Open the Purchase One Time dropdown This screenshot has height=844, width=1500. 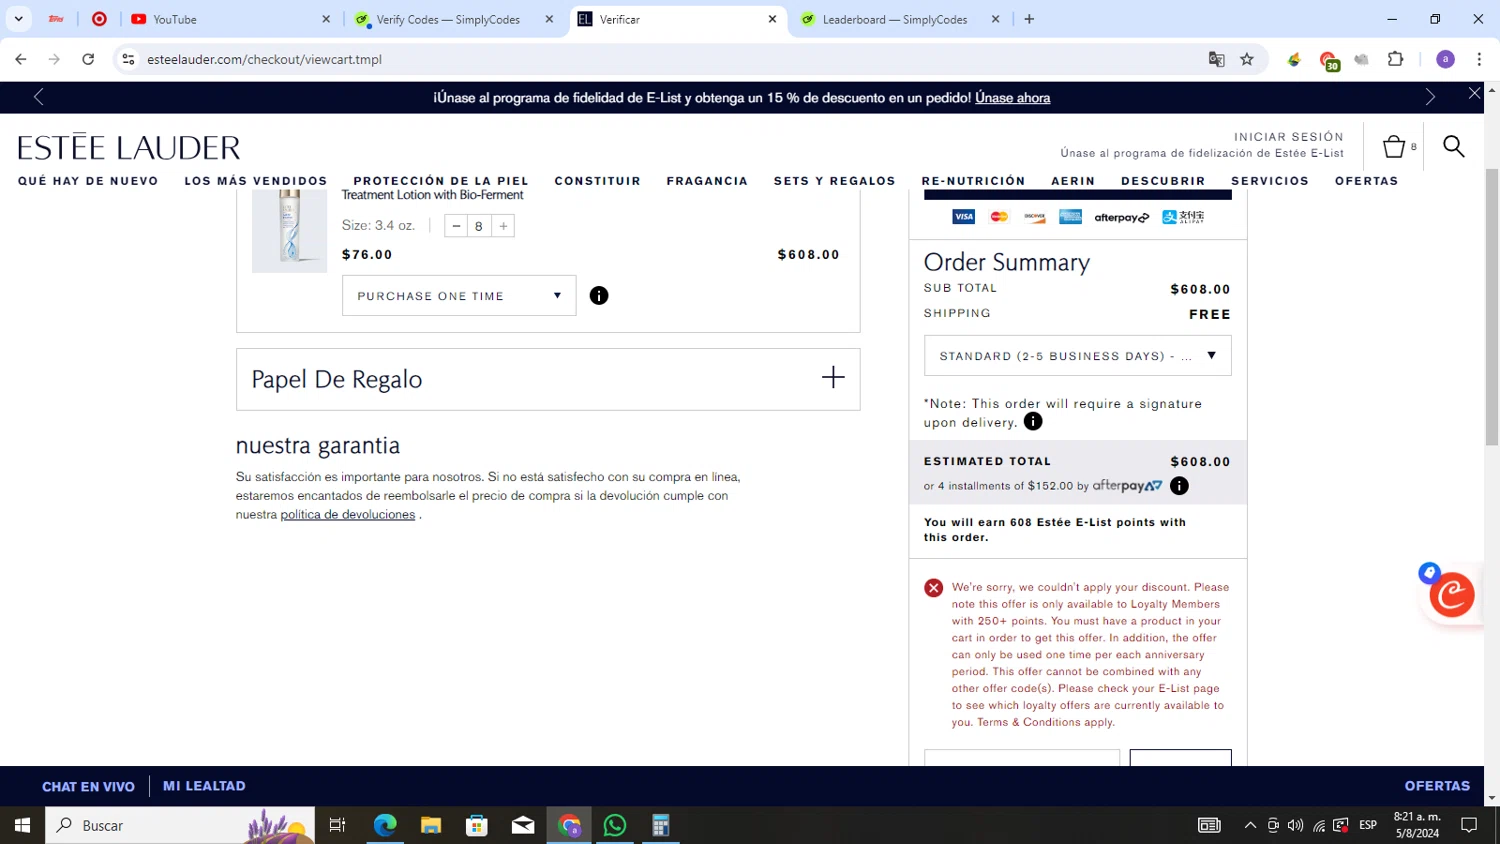pos(459,295)
